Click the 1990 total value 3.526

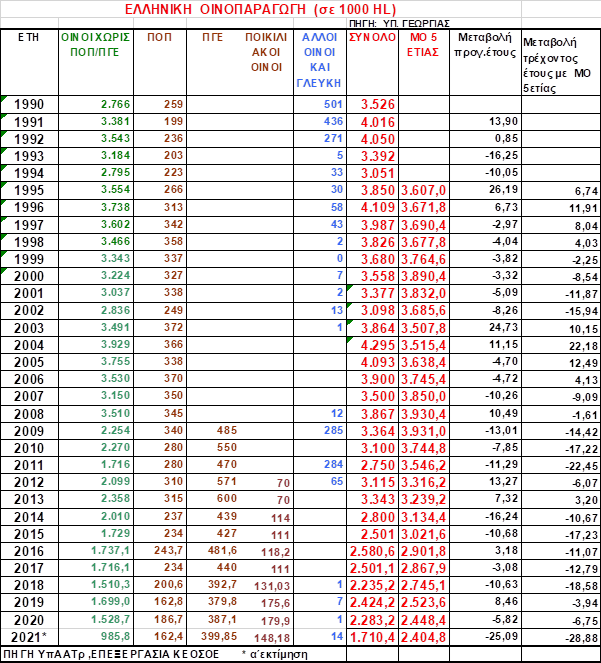(377, 104)
